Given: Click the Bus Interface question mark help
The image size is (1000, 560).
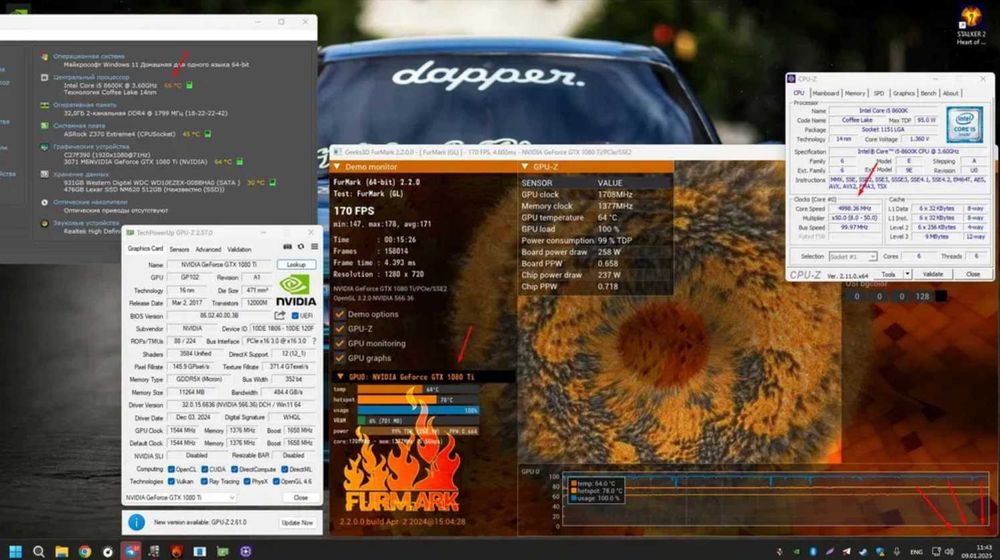Looking at the screenshot, I should click(314, 341).
